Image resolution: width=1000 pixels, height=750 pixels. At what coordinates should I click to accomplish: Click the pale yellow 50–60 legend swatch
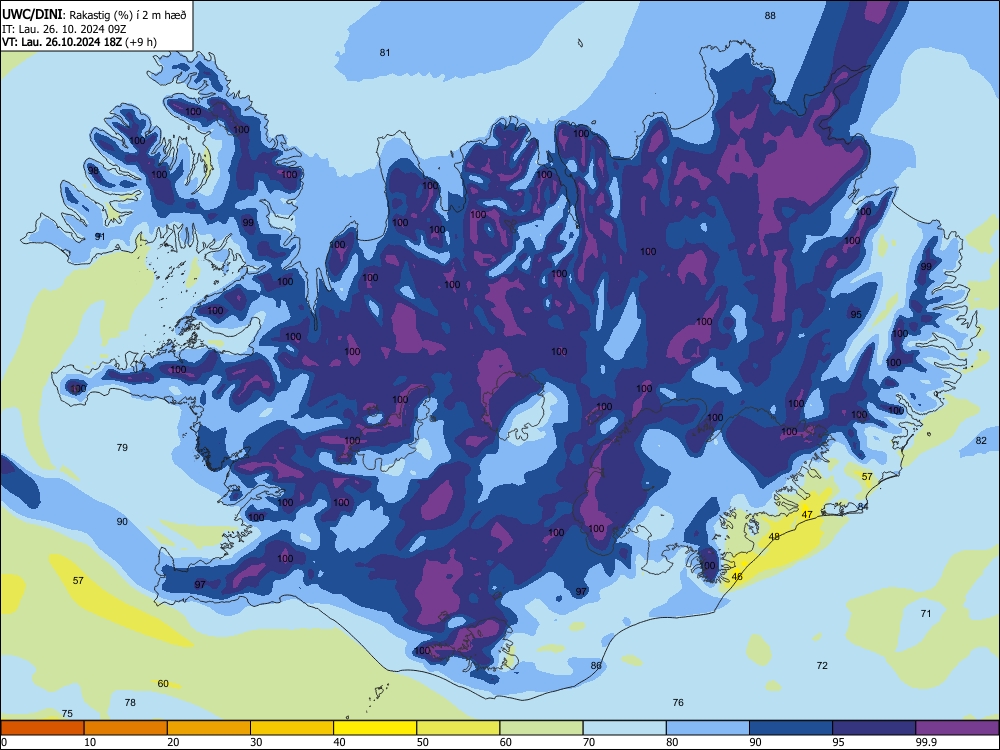458,728
